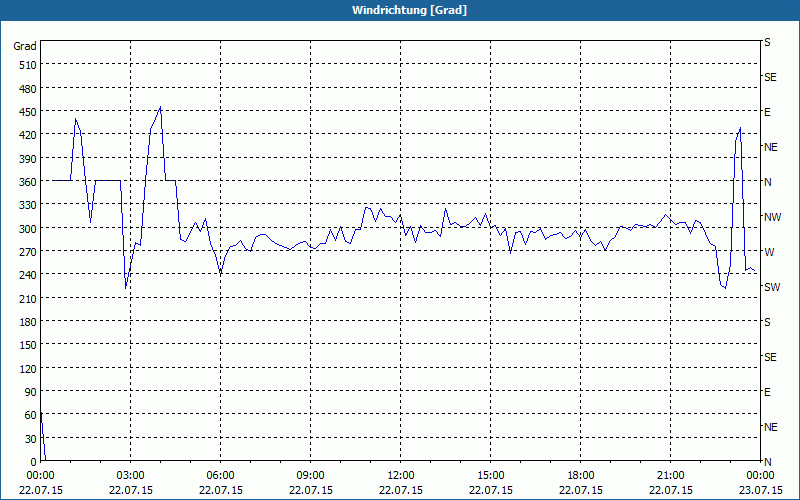This screenshot has width=800, height=500.
Task: Click the 06:00 time label
Action: (220, 476)
